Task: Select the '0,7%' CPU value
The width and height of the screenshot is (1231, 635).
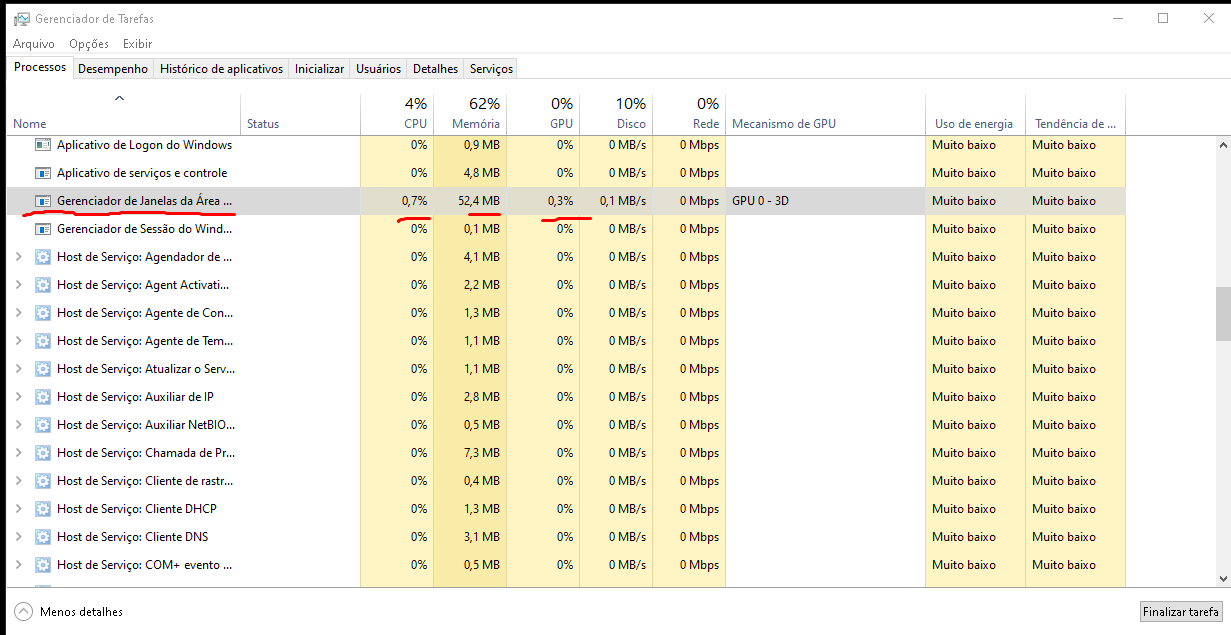Action: coord(414,201)
